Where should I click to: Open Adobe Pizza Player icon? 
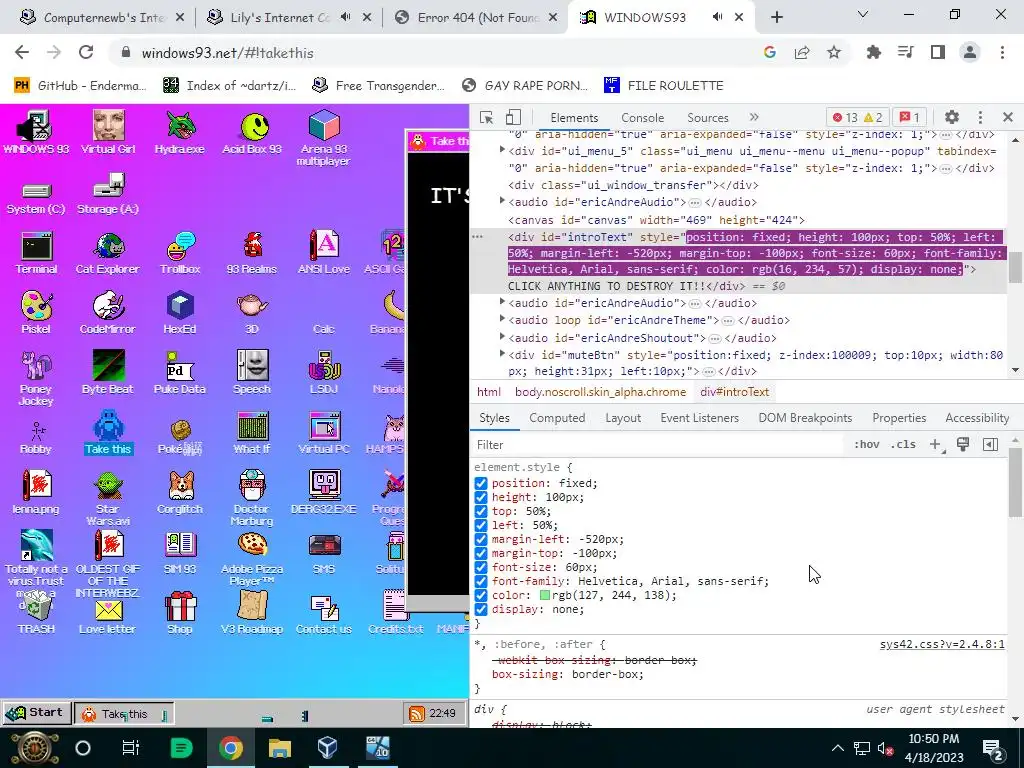click(x=252, y=559)
